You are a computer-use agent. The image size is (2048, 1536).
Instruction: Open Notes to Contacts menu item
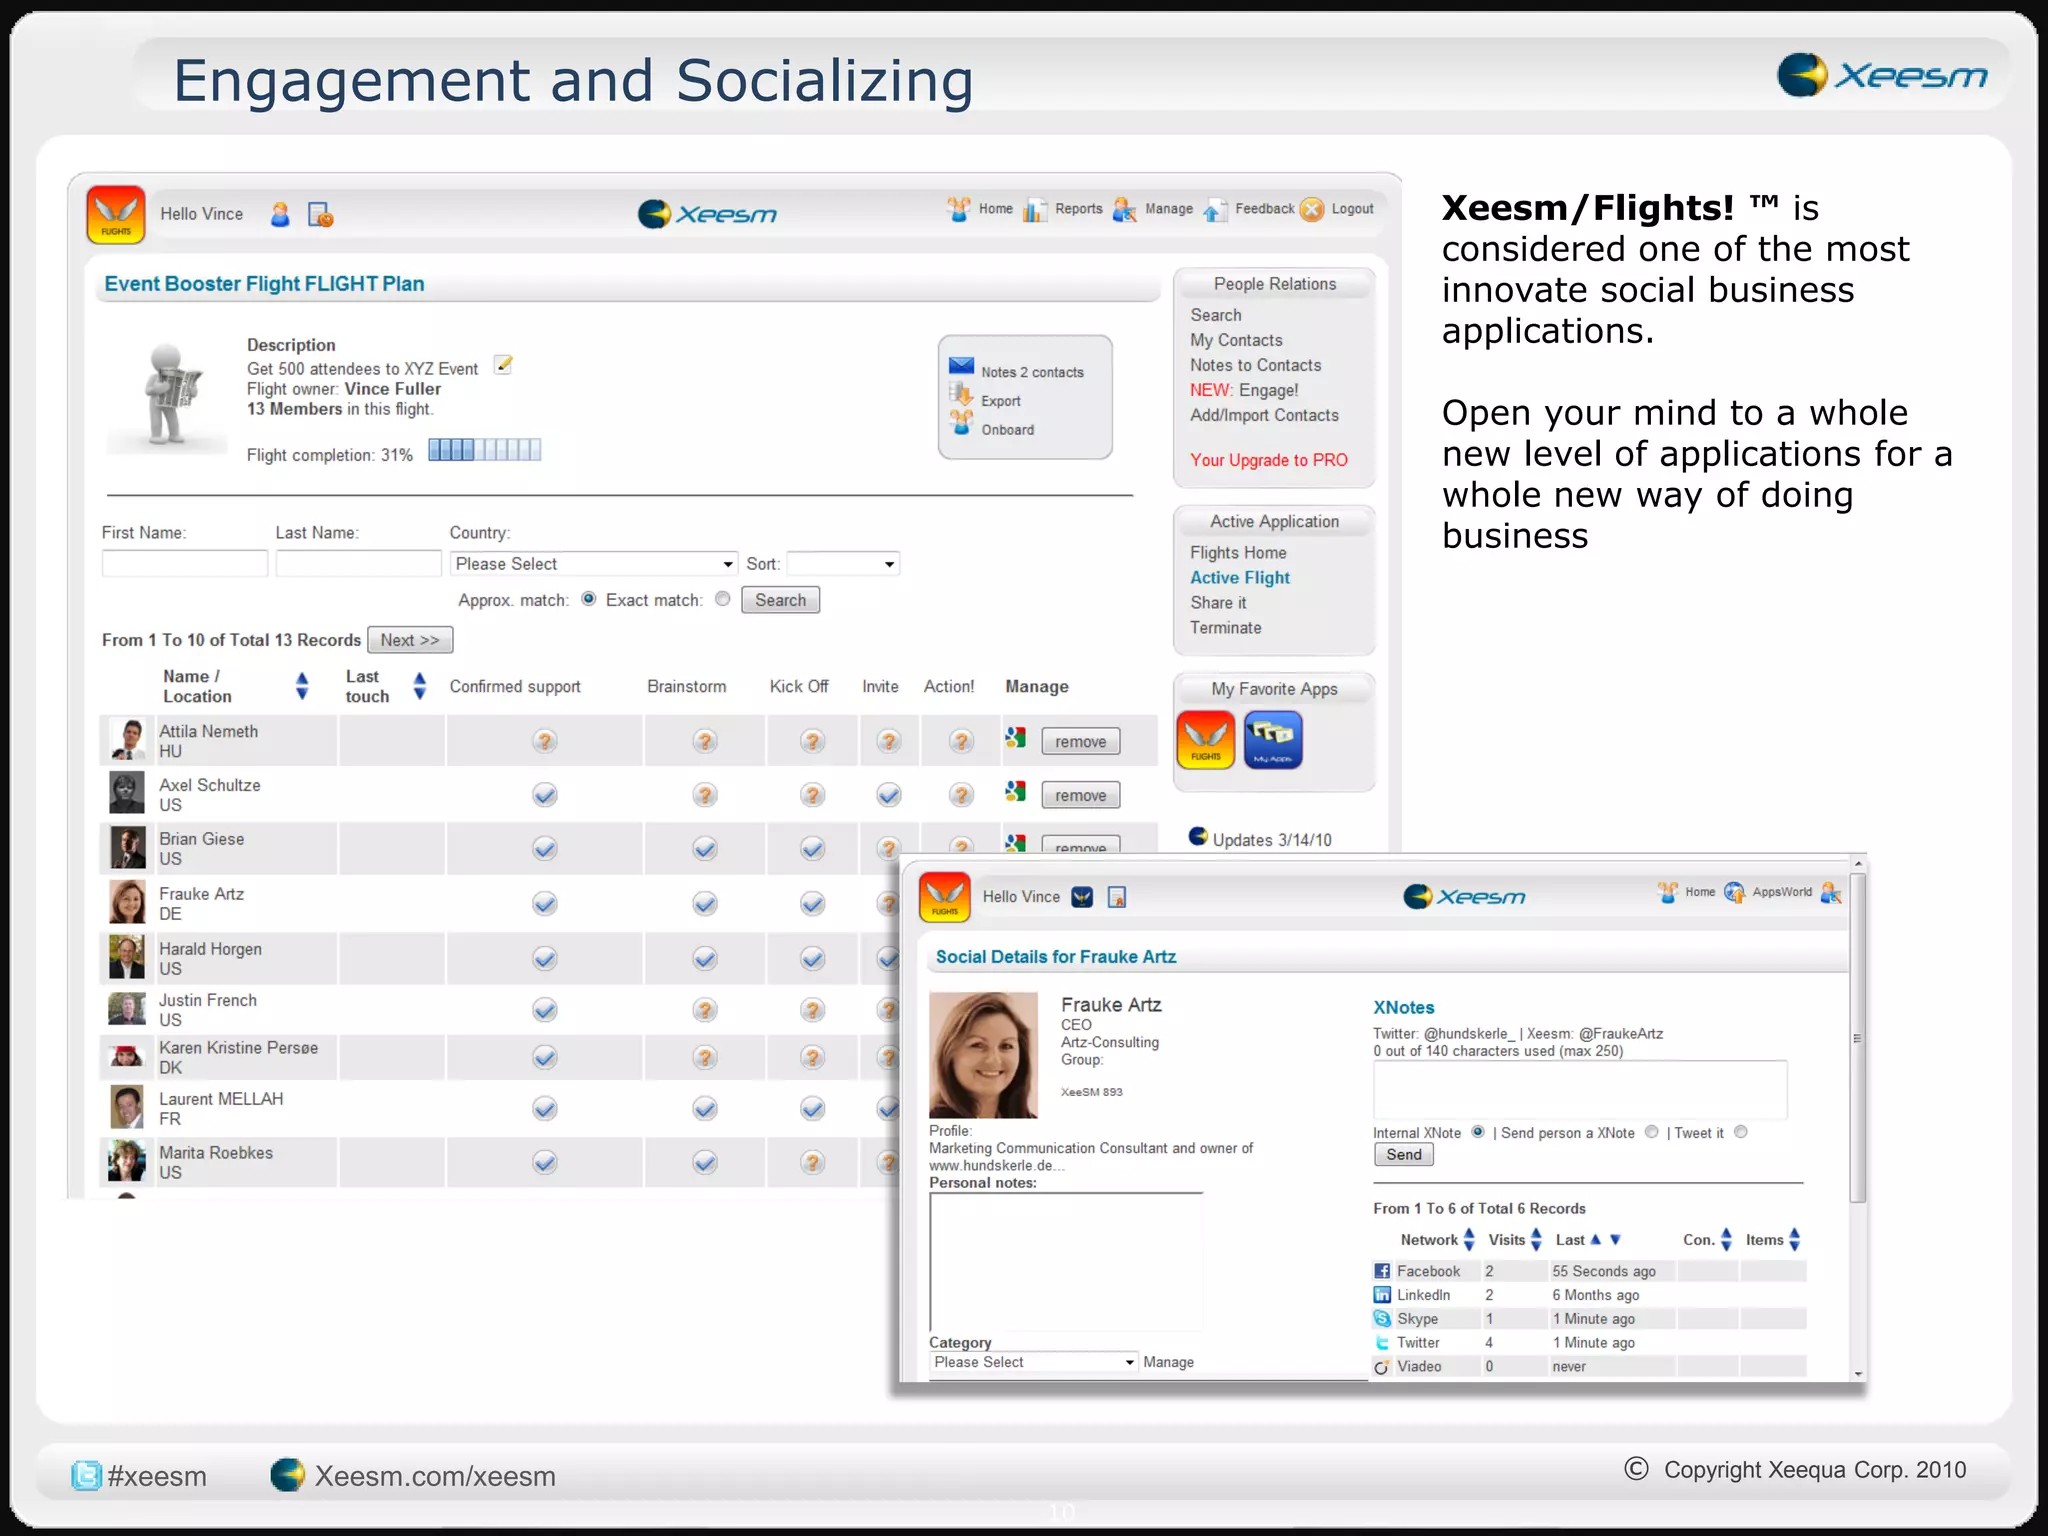(x=1255, y=365)
